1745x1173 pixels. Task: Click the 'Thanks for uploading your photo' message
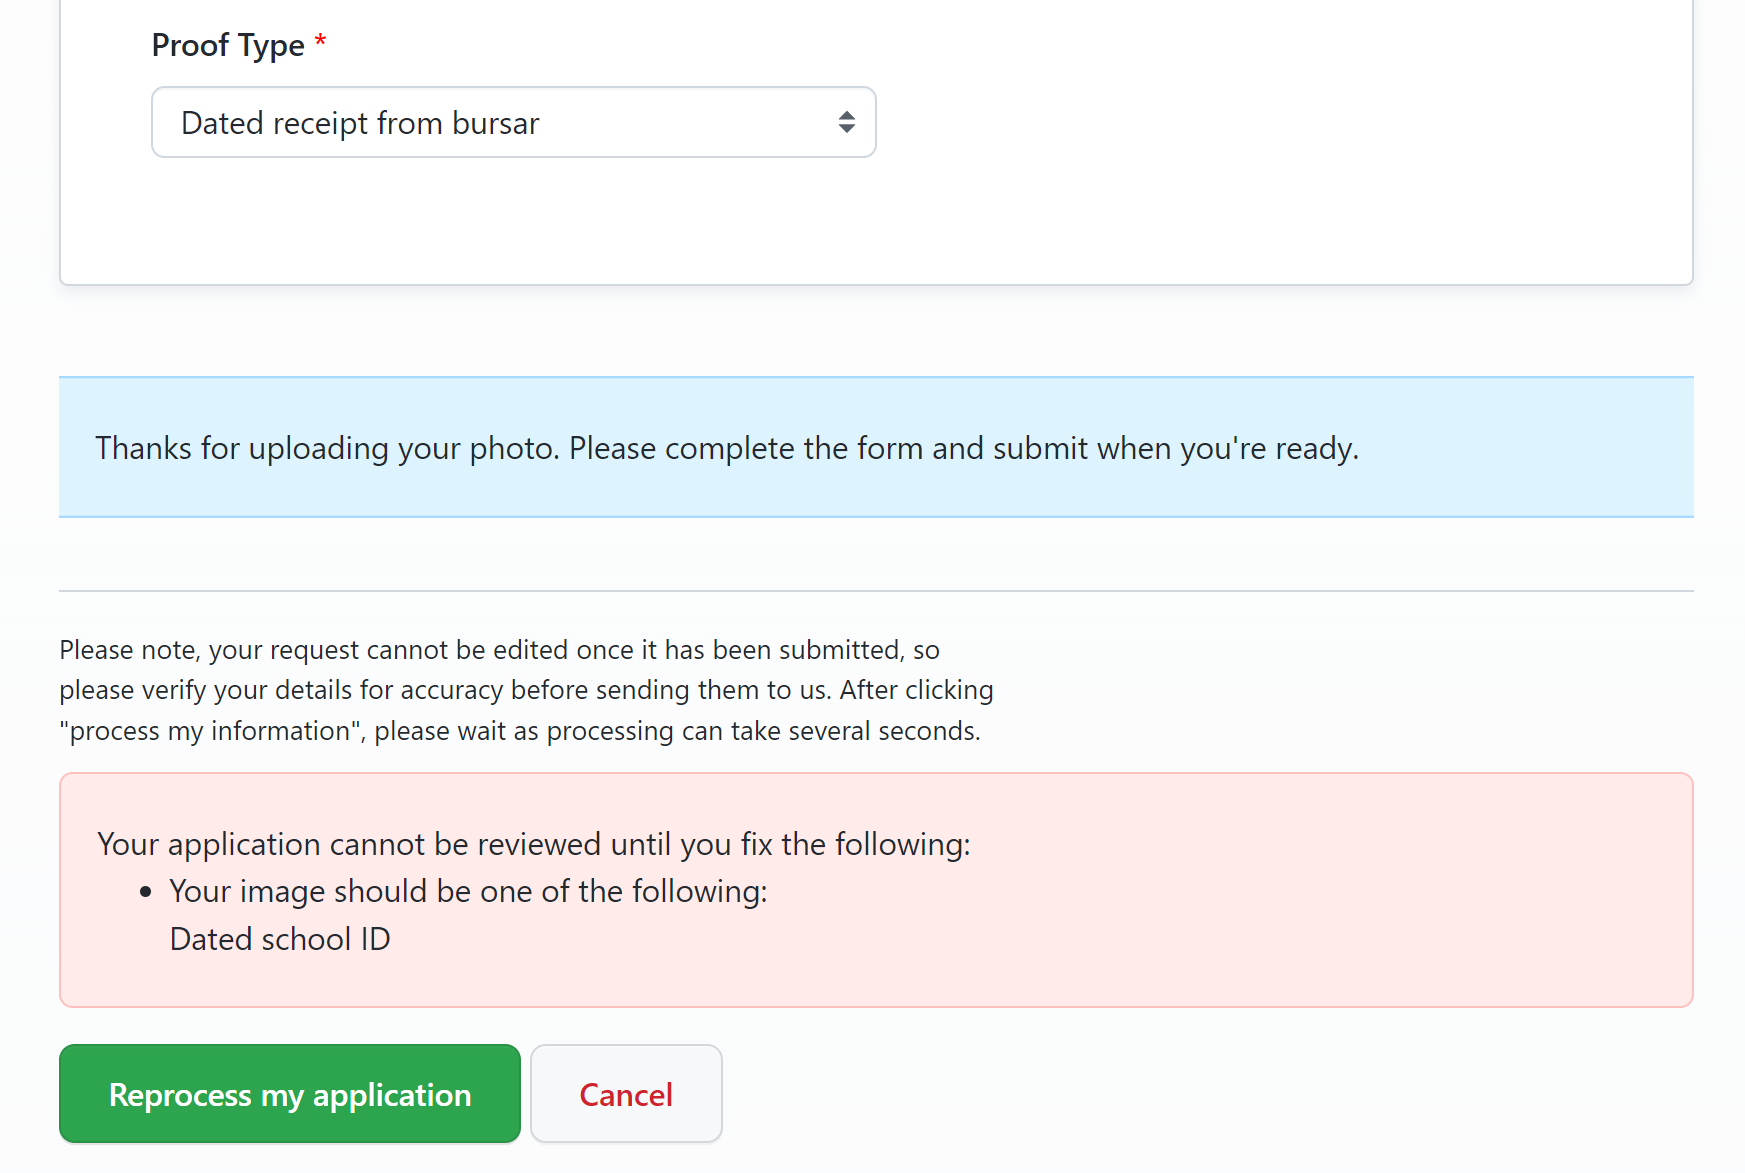(727, 447)
